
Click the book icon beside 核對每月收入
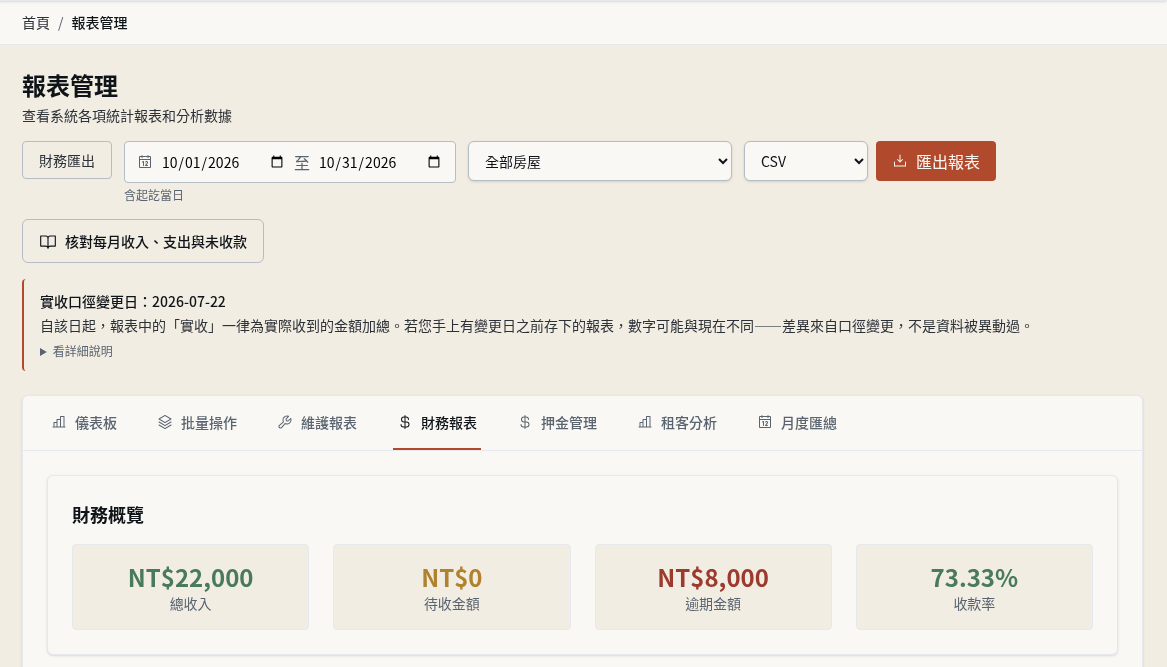pyautogui.click(x=48, y=242)
